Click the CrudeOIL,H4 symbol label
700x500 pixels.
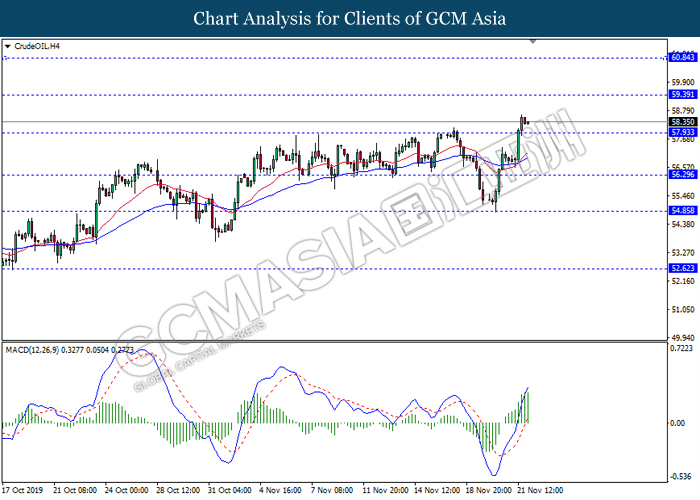(x=34, y=46)
